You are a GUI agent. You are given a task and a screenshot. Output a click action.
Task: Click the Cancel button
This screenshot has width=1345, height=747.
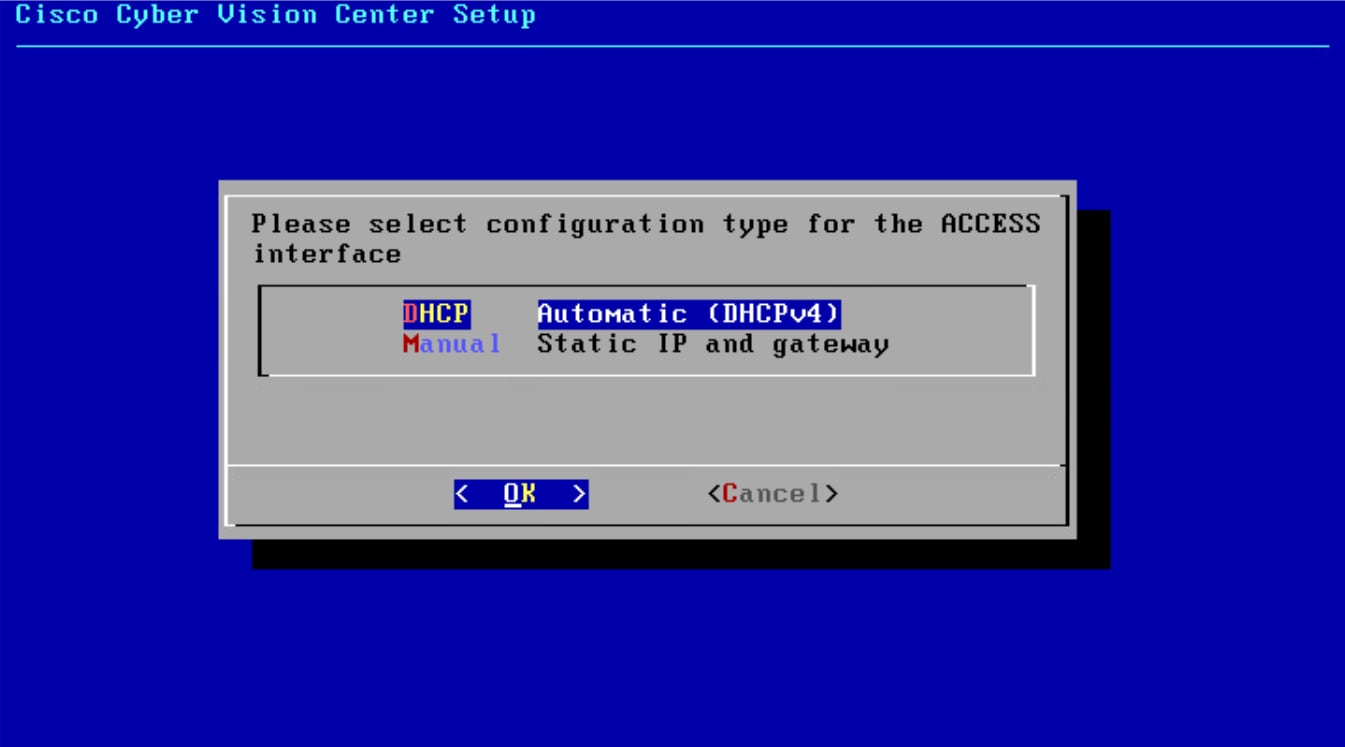tap(772, 493)
